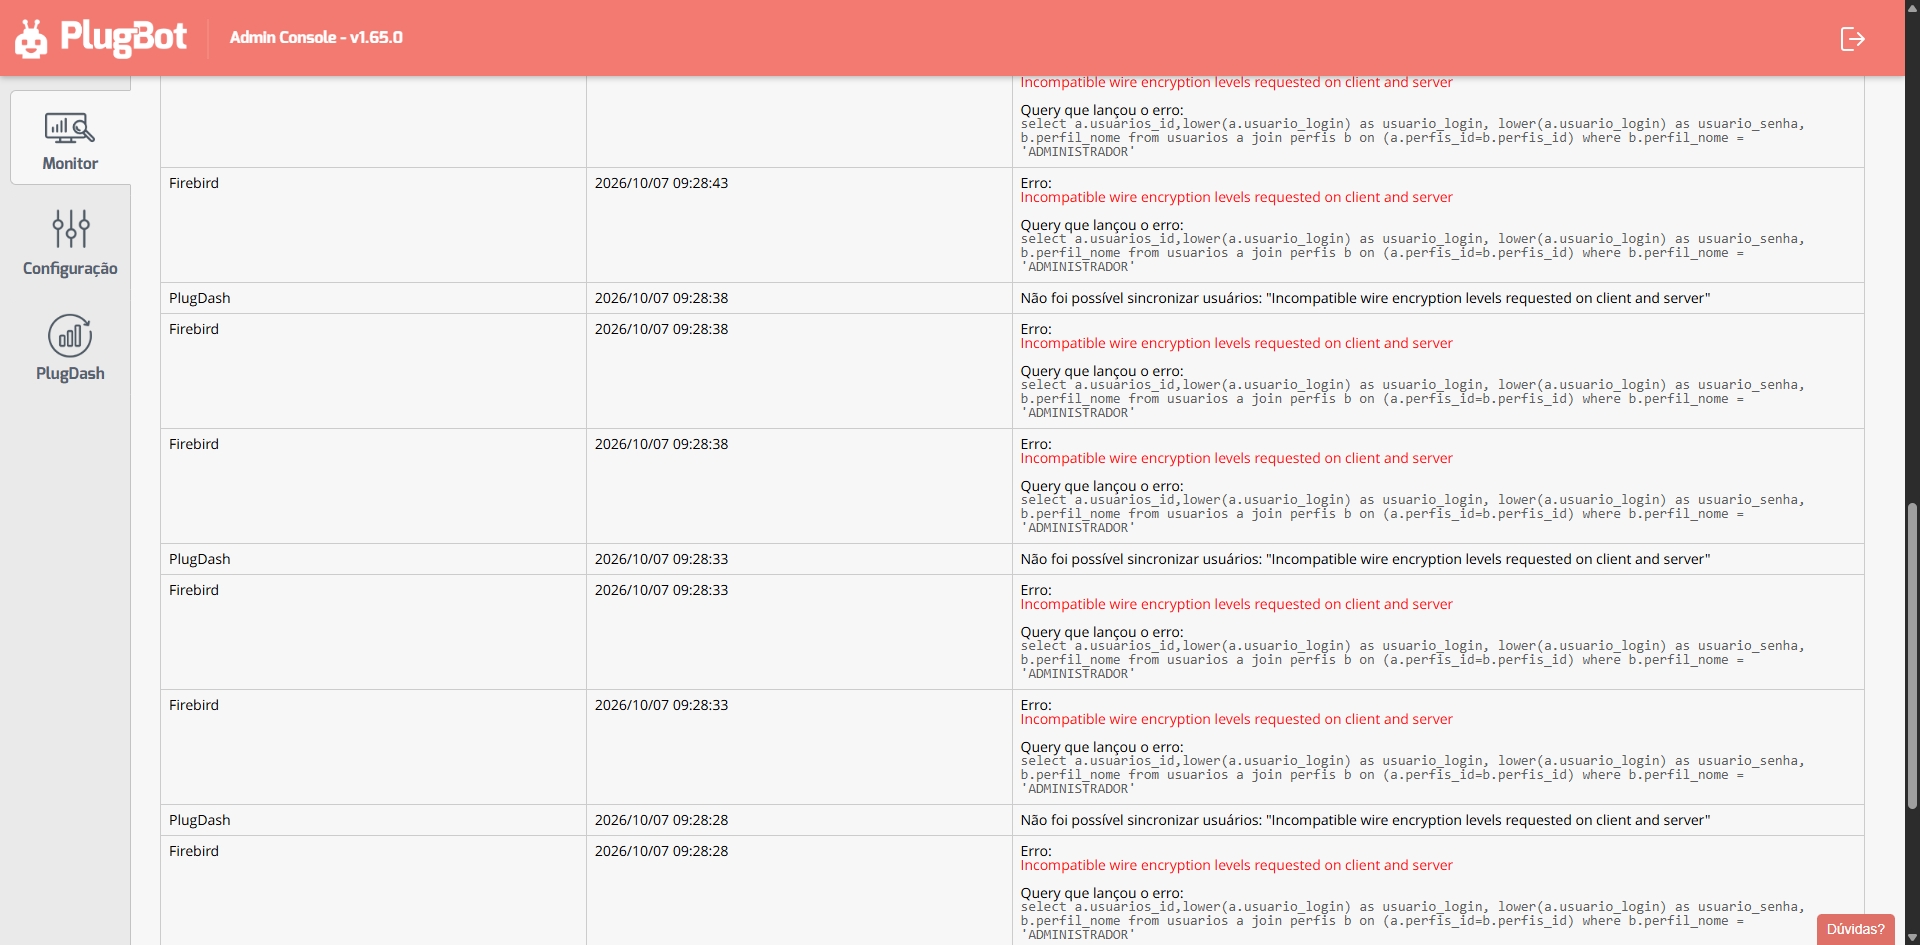Click the vertical page scrollbar thumb
Viewport: 1920px width, 945px height.
(x=1912, y=655)
